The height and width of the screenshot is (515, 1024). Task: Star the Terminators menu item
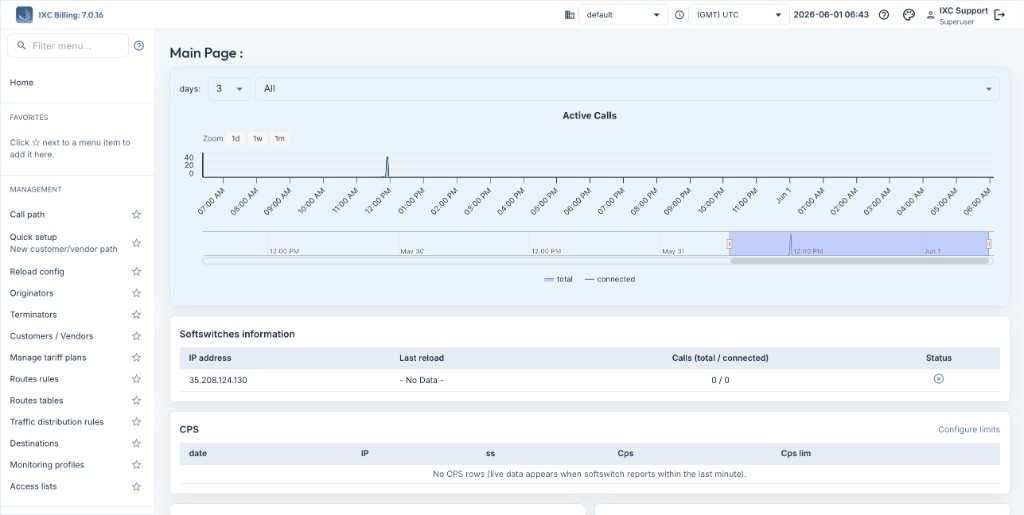coord(136,315)
